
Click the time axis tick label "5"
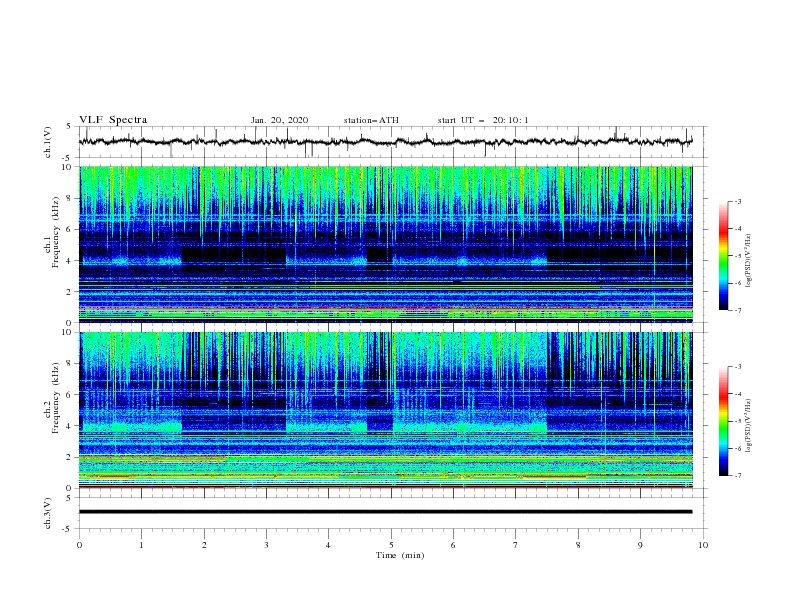pos(391,545)
